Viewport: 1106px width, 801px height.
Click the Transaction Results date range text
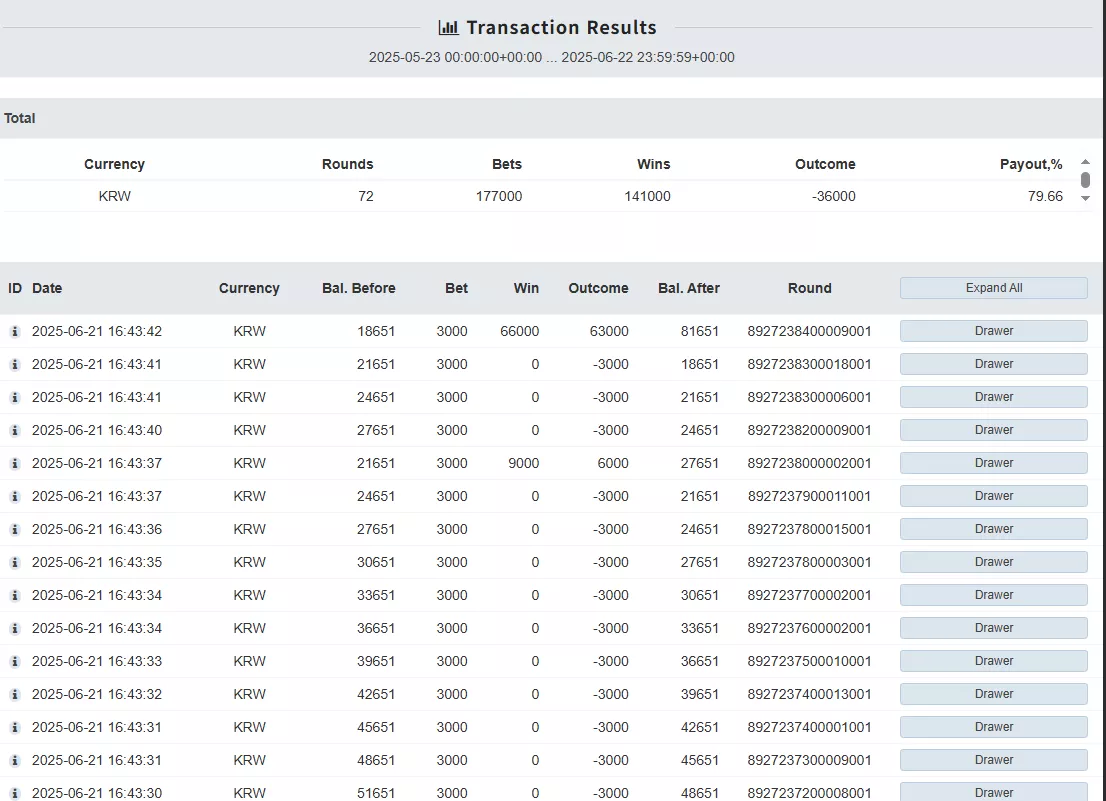point(552,57)
